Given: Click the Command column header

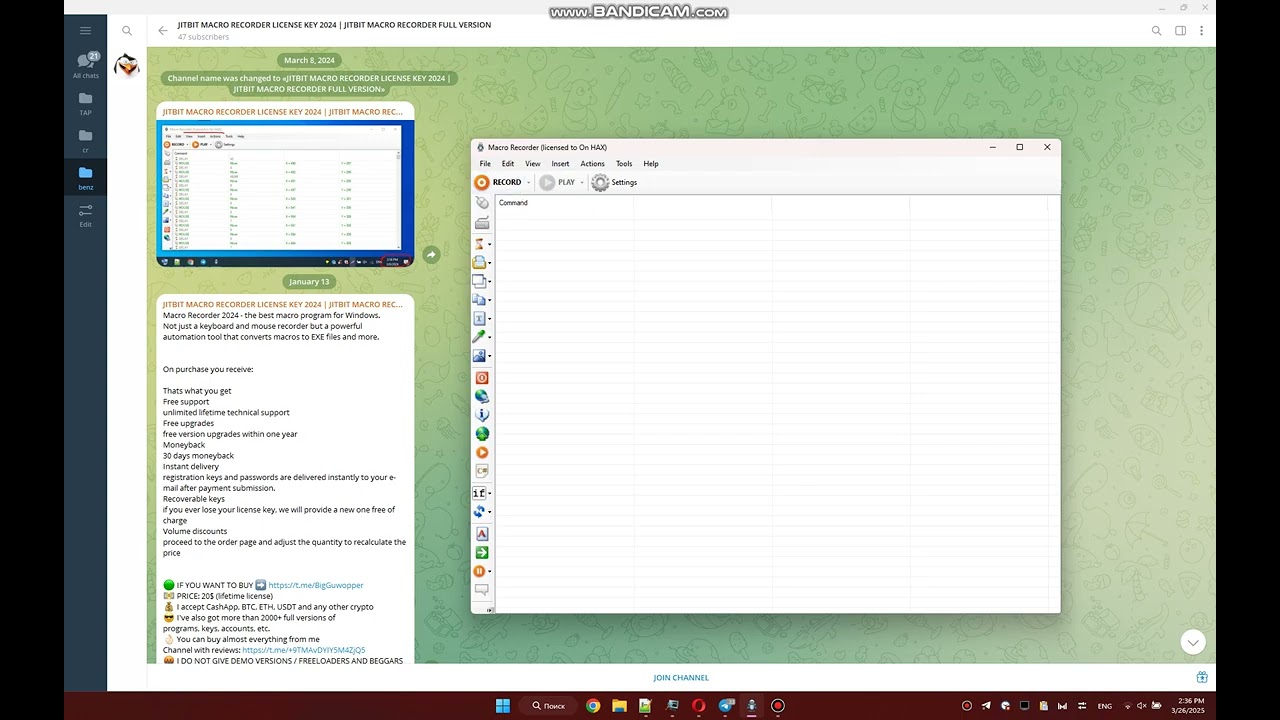Looking at the screenshot, I should pyautogui.click(x=565, y=203).
